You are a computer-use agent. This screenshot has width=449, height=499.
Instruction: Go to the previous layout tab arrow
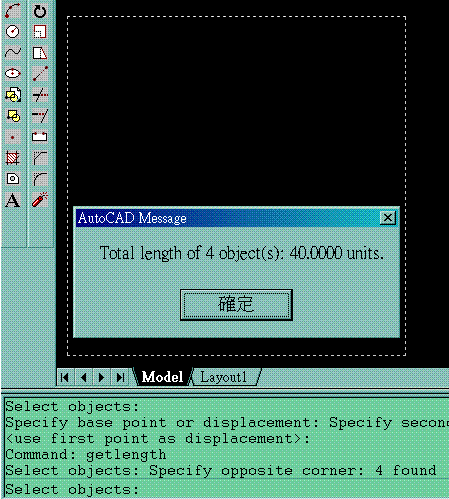pyautogui.click(x=84, y=377)
